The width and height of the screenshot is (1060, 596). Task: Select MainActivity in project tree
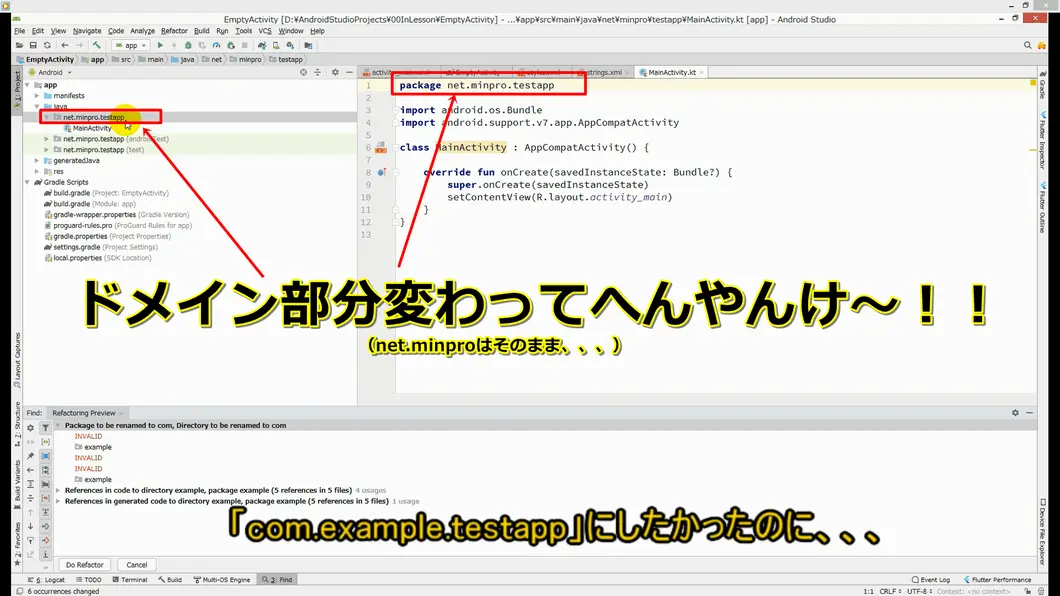91,128
